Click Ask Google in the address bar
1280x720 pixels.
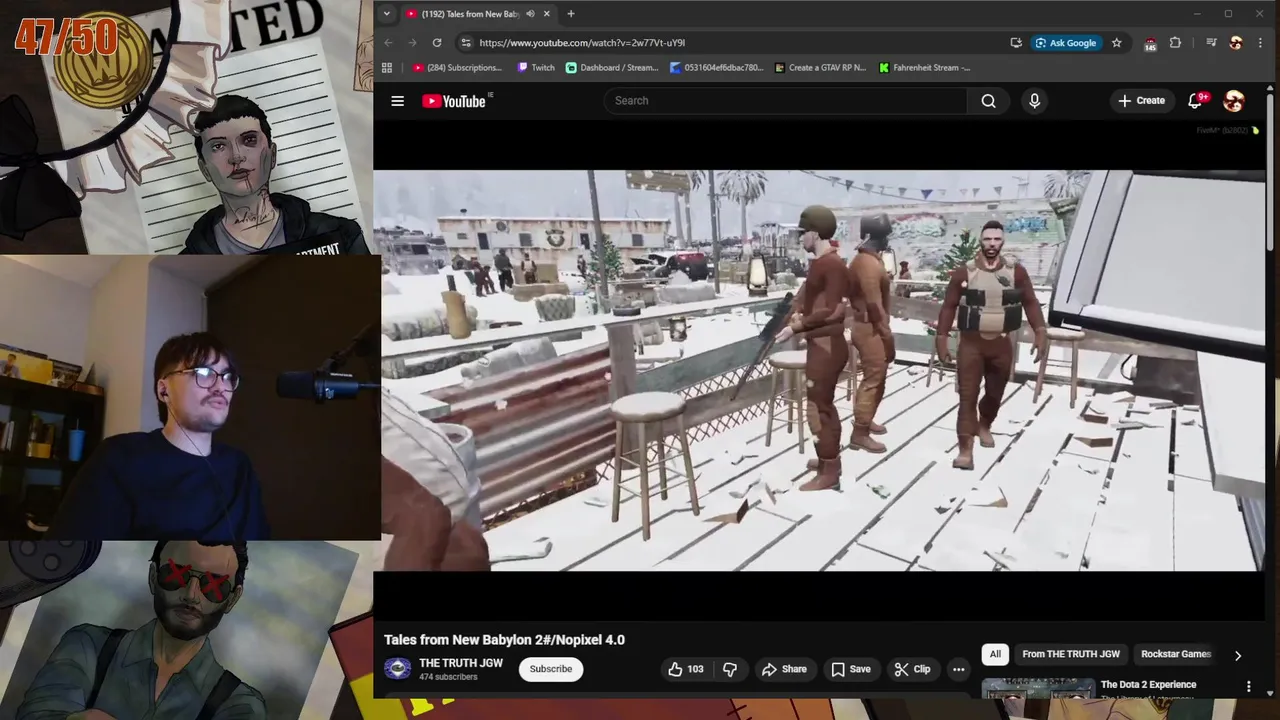[1065, 43]
